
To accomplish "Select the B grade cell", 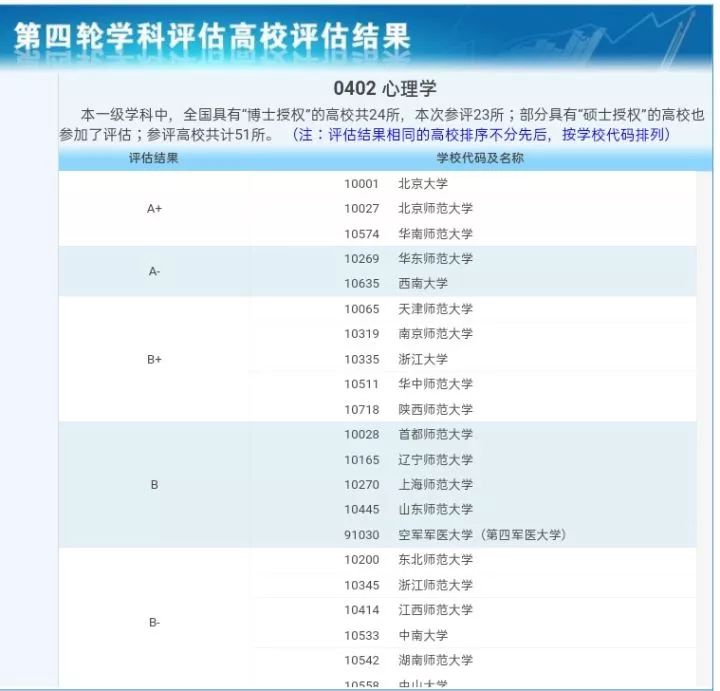I will pyautogui.click(x=154, y=484).
